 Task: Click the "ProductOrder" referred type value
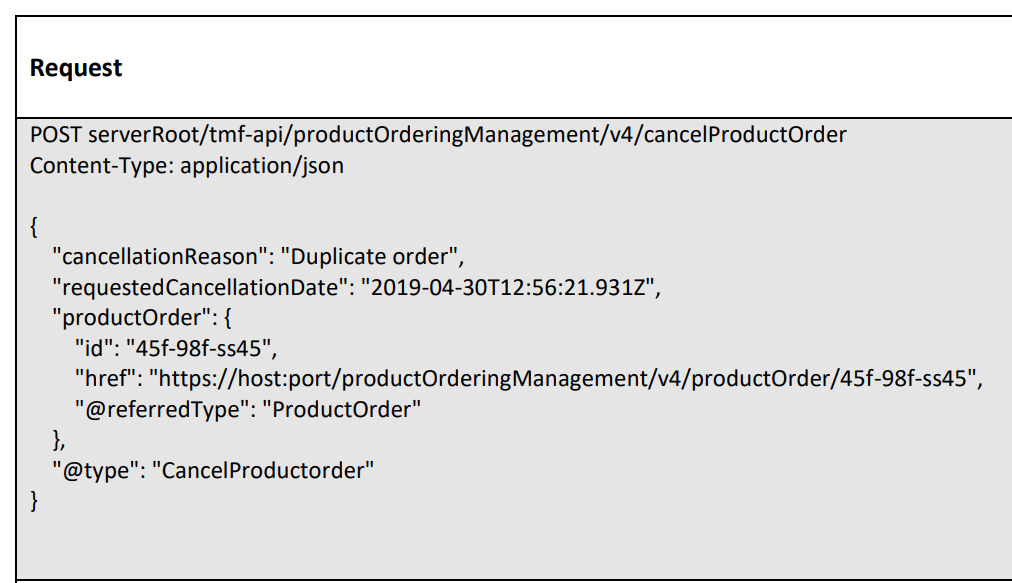tap(341, 409)
